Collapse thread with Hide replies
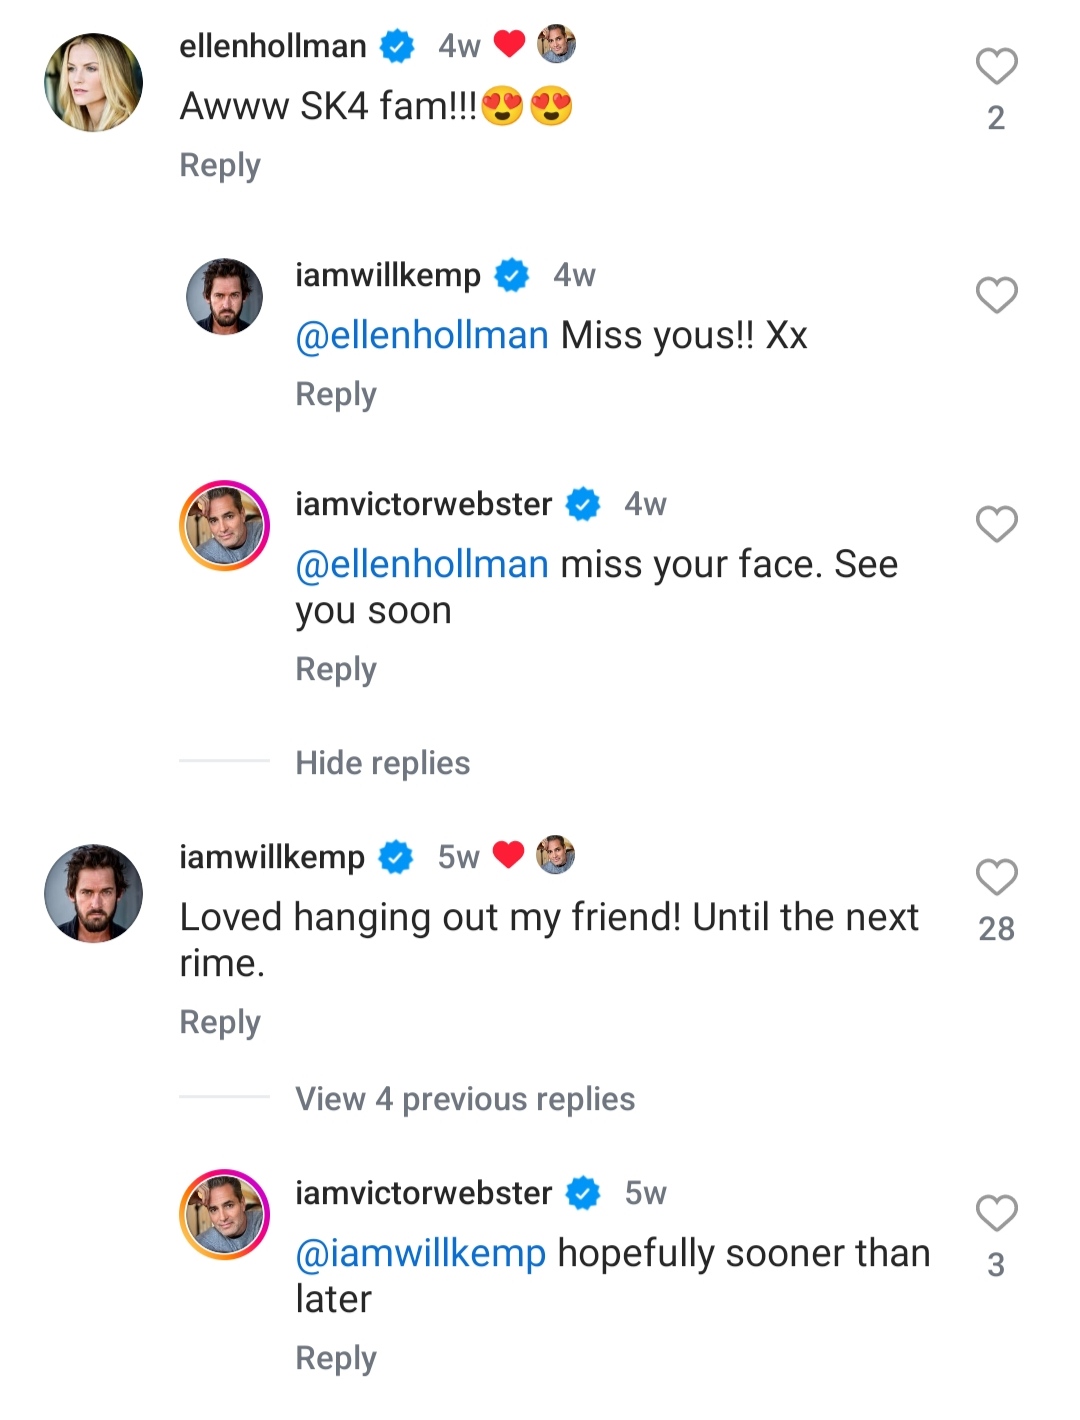Image resolution: width=1080 pixels, height=1420 pixels. pos(382,763)
